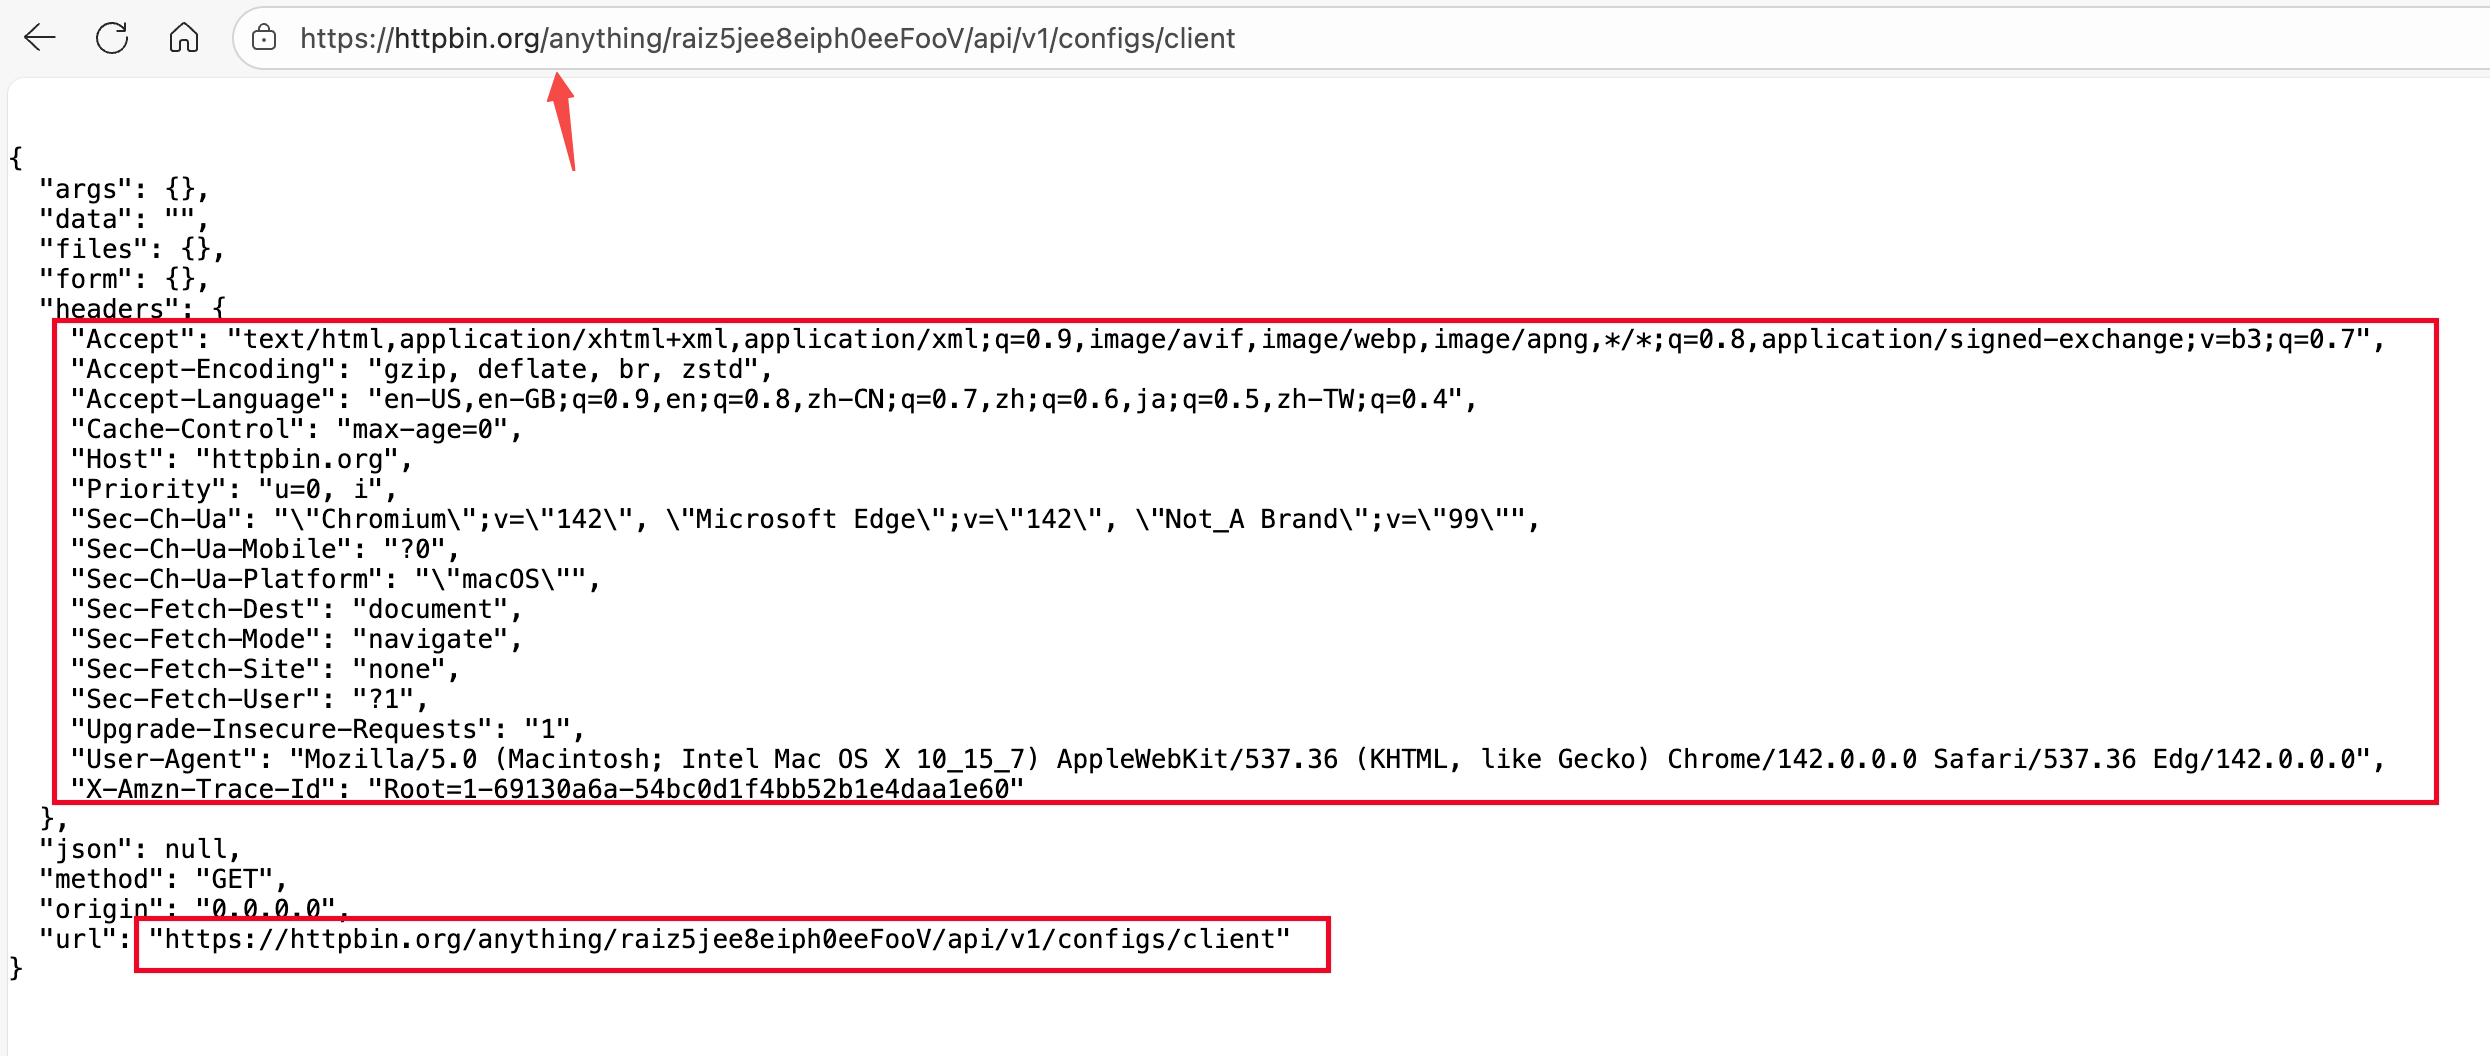Go to the home page icon
Screen dimensions: 2490x1056
pyautogui.click(x=184, y=38)
